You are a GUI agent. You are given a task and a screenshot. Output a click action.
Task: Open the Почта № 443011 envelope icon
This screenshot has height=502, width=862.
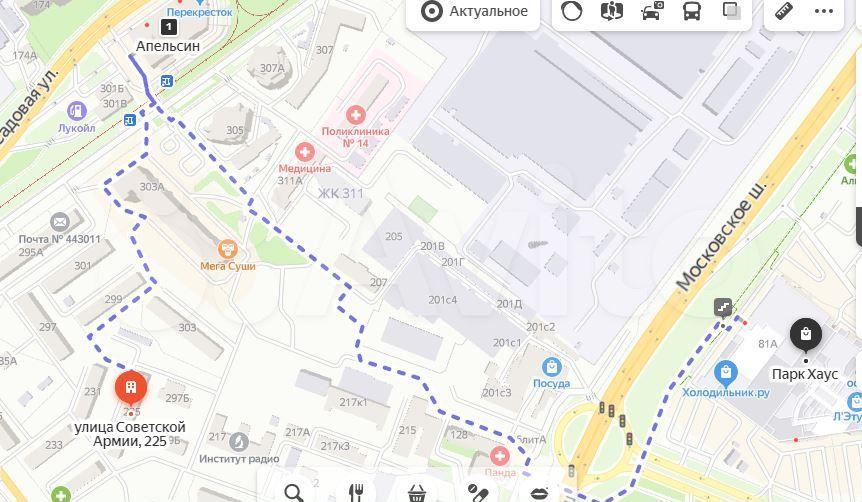pos(59,222)
